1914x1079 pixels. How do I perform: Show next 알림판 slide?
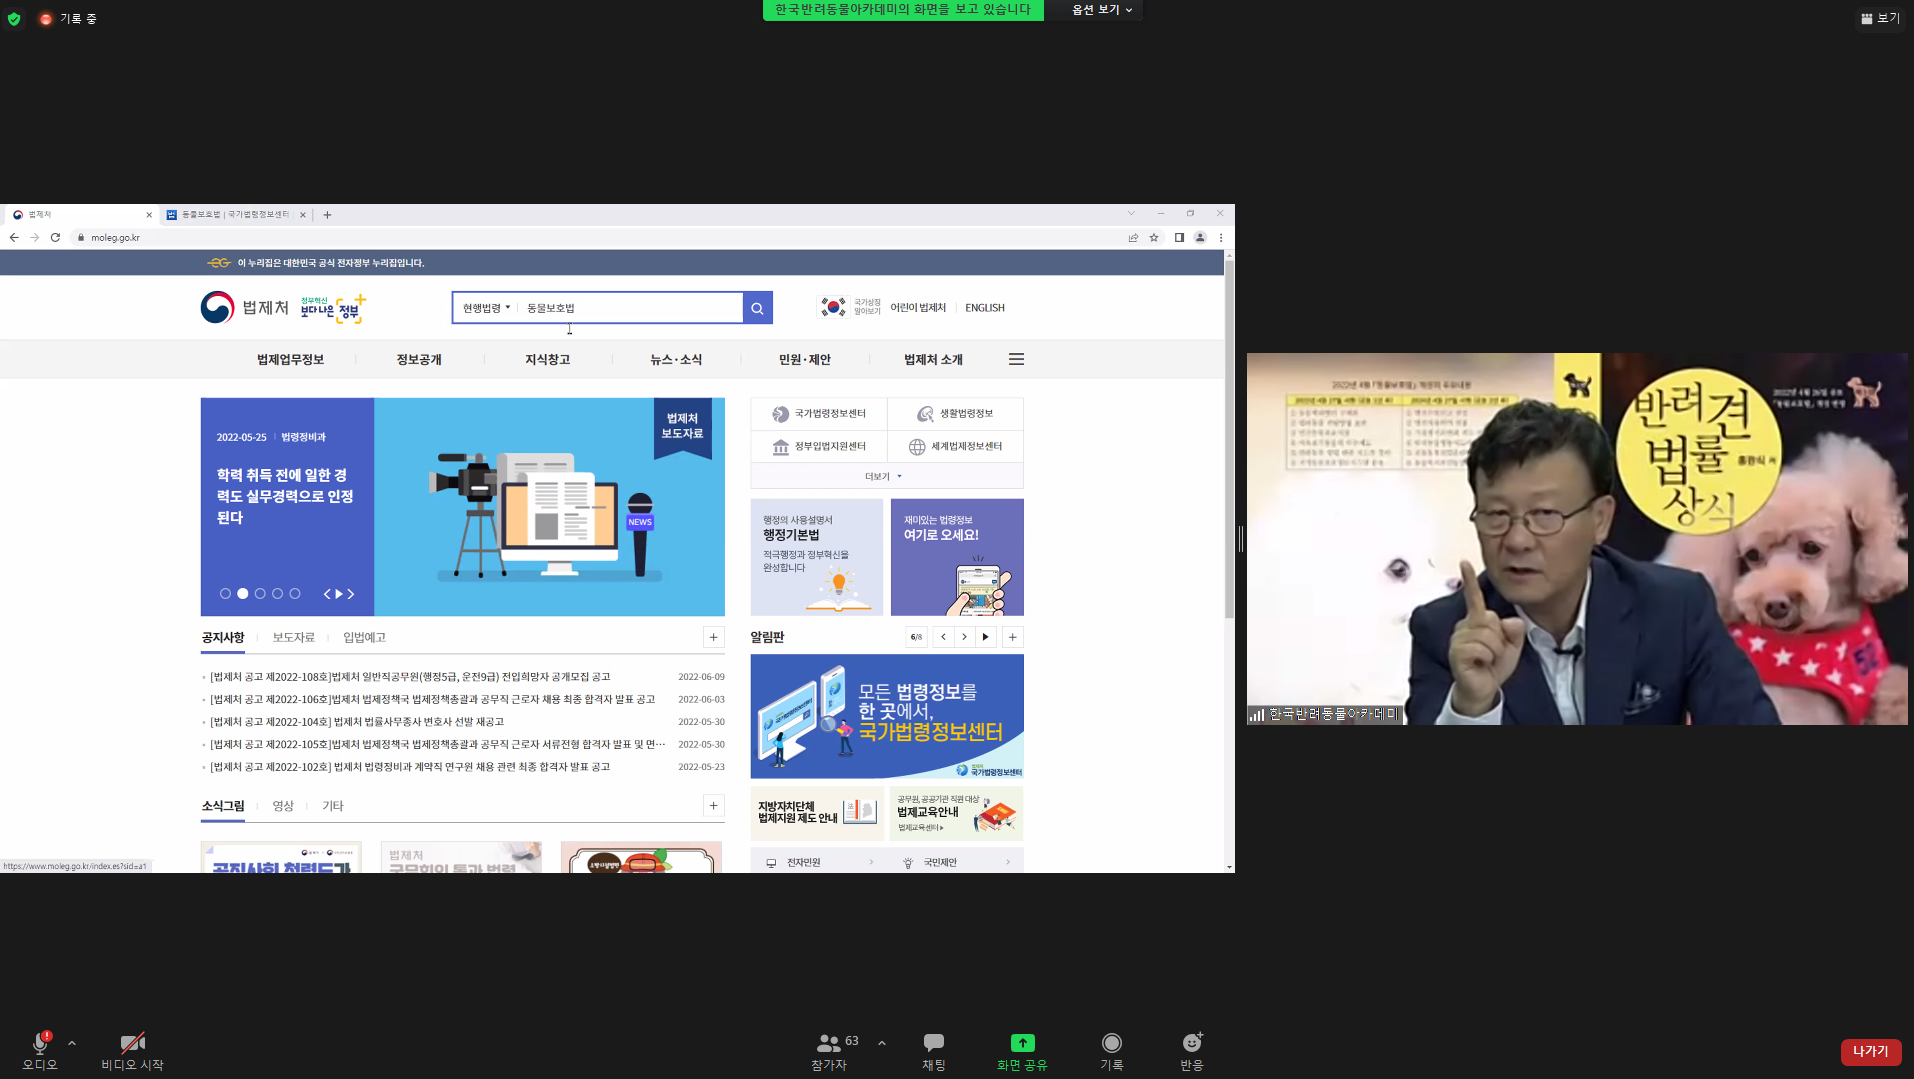pos(964,637)
